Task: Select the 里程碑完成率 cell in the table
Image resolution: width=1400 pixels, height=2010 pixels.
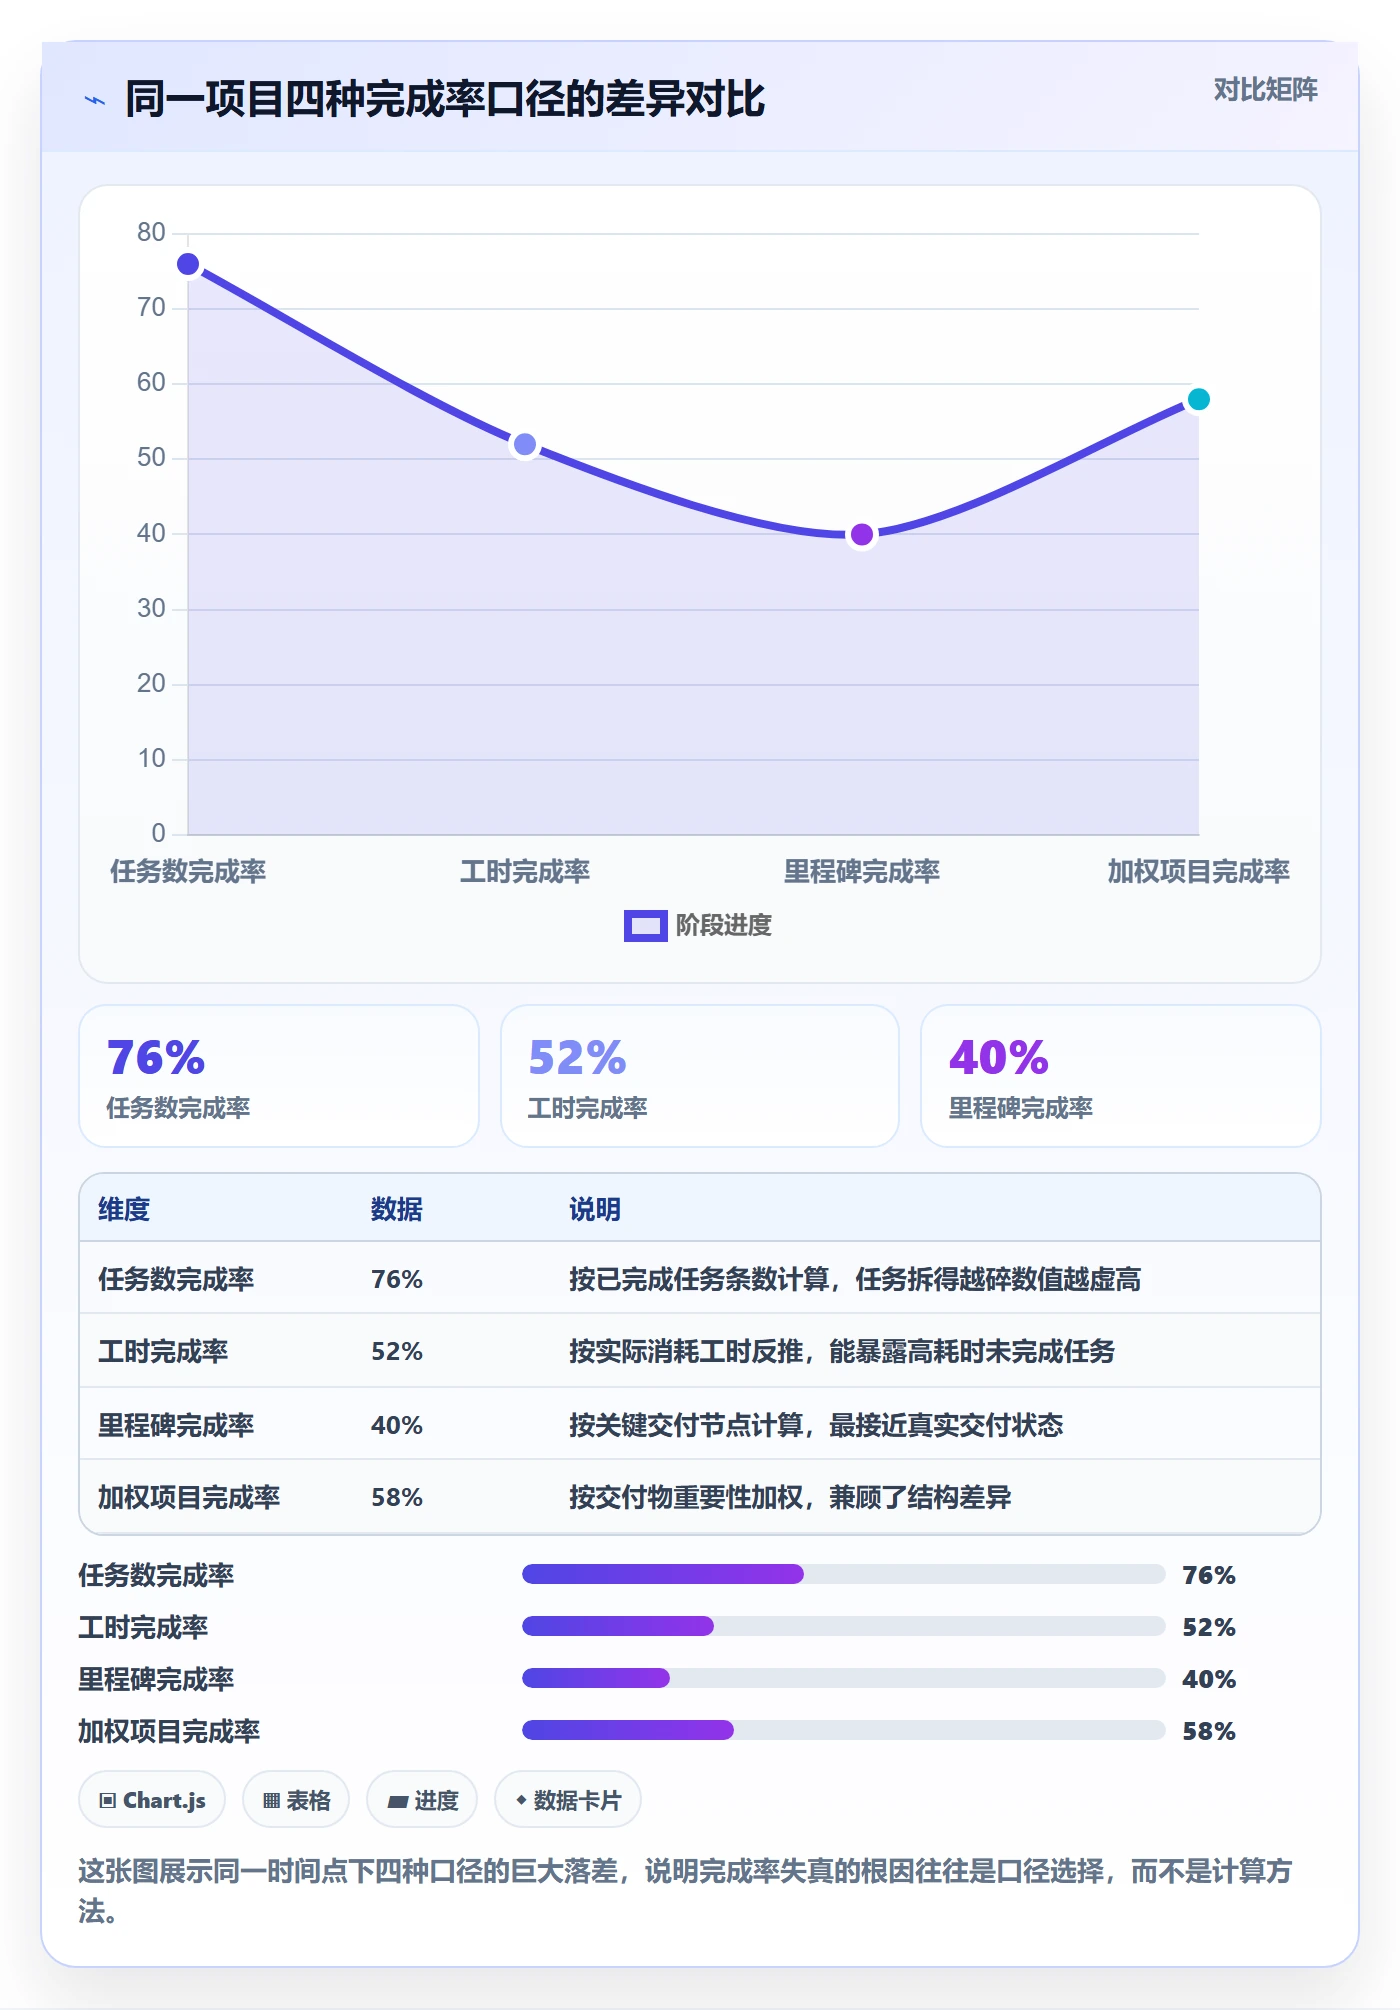Action: [x=176, y=1424]
